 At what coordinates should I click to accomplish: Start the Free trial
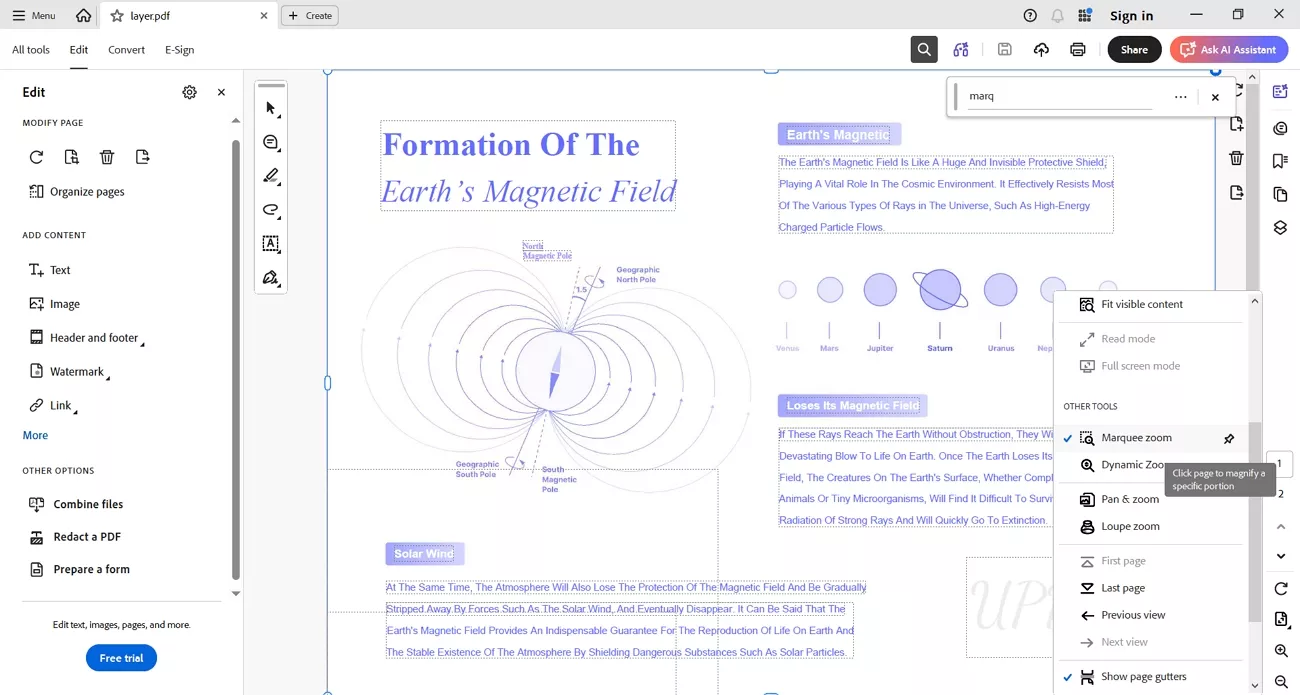(121, 658)
